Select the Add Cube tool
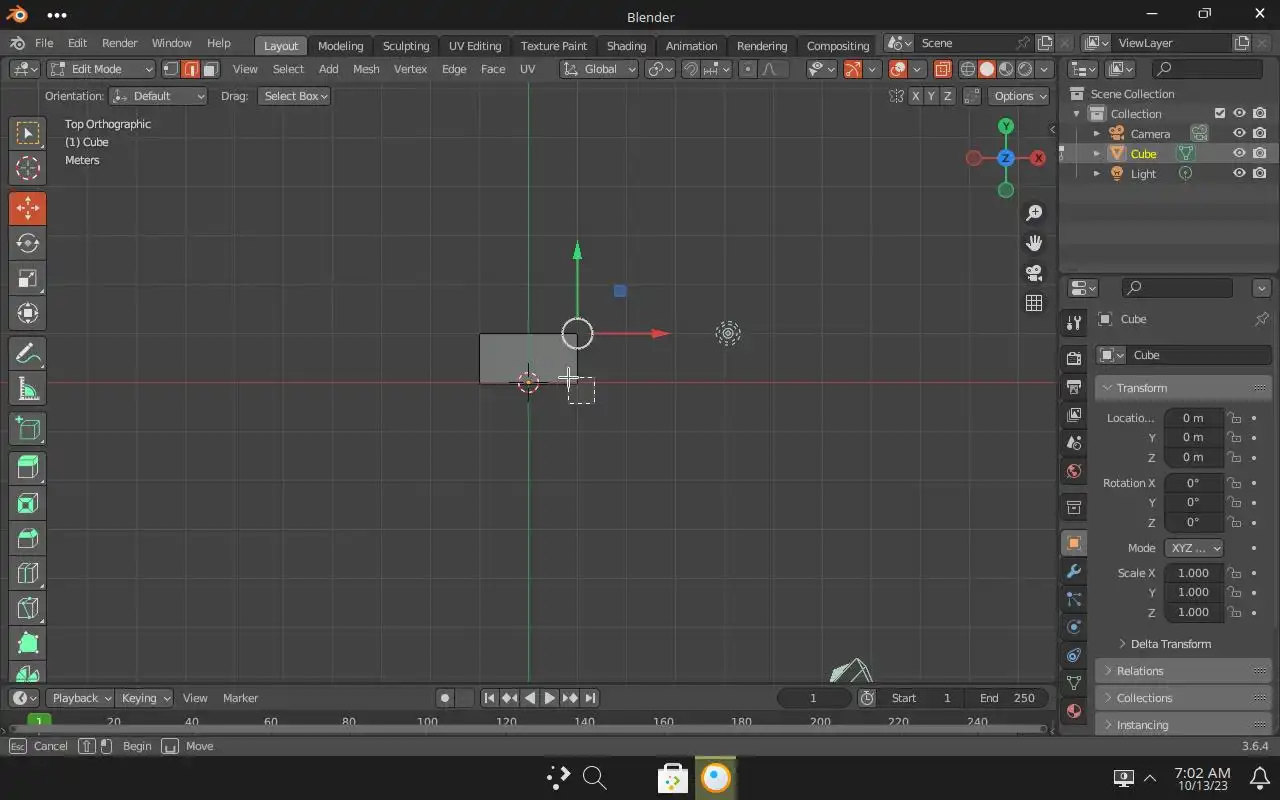Viewport: 1280px width, 800px height. click(28, 429)
